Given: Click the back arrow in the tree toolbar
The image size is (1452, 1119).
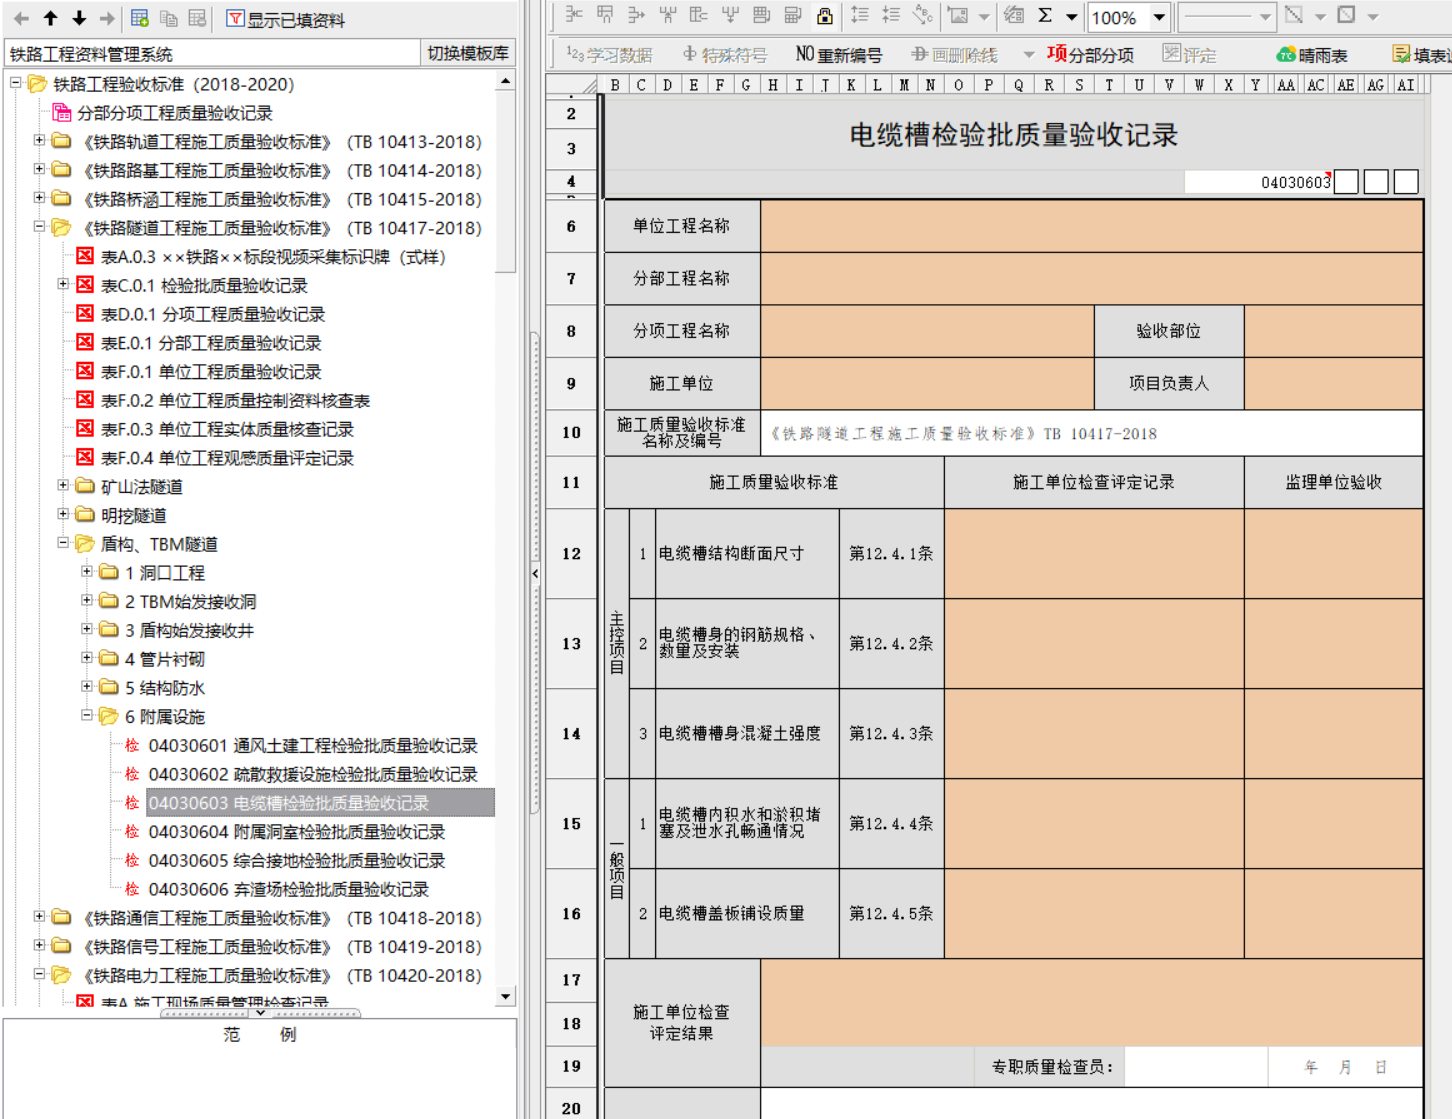Looking at the screenshot, I should click(x=21, y=18).
